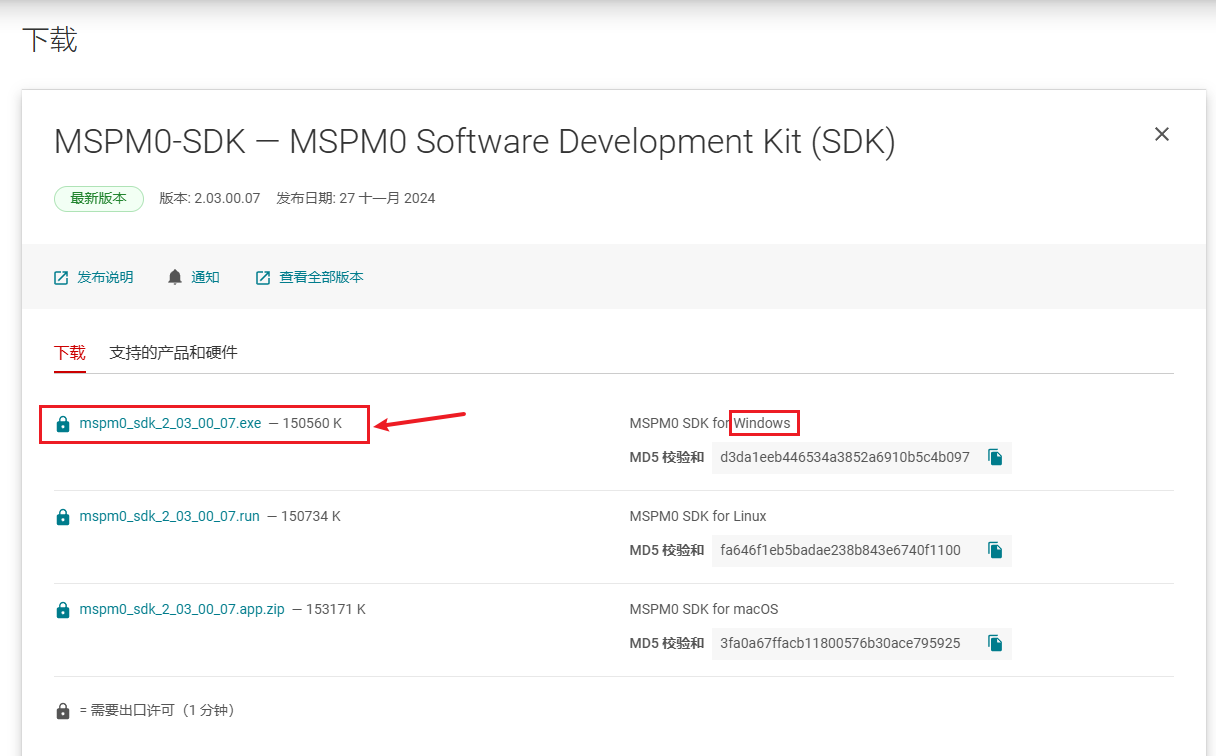Click the green 最新版本 badge

[x=98, y=198]
